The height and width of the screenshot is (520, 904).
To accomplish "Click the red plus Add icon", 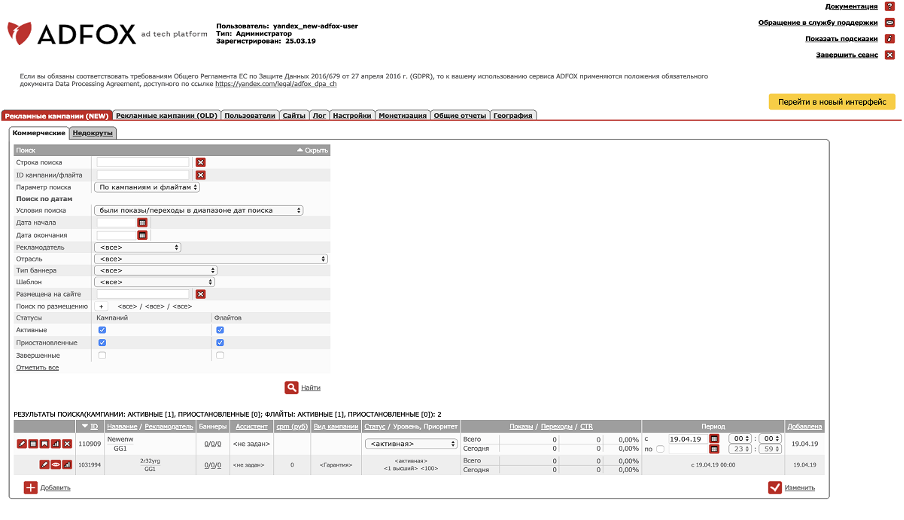I will [30, 487].
